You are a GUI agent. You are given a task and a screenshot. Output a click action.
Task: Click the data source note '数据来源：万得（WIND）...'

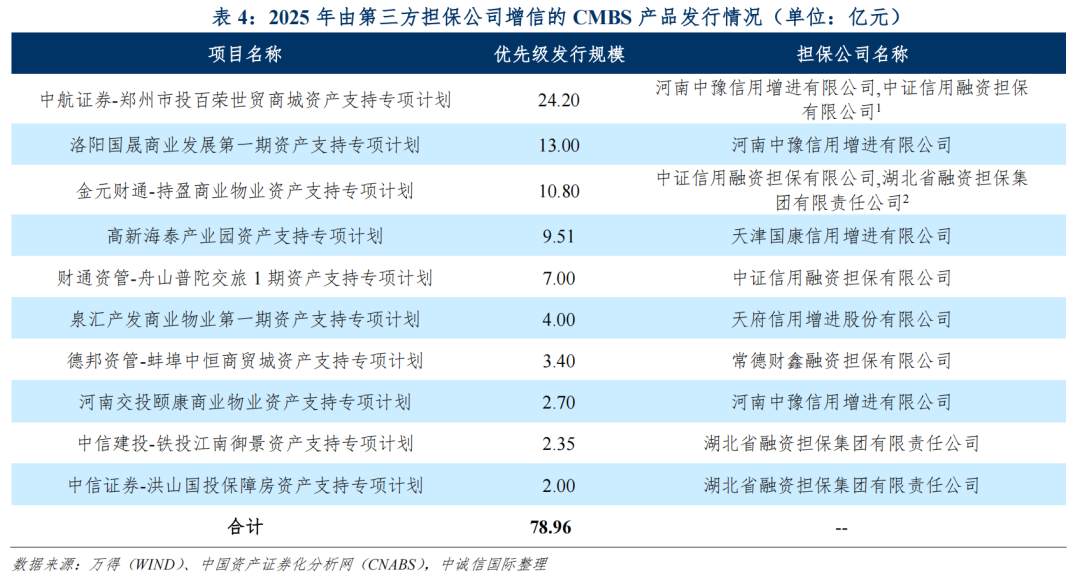coord(280,565)
